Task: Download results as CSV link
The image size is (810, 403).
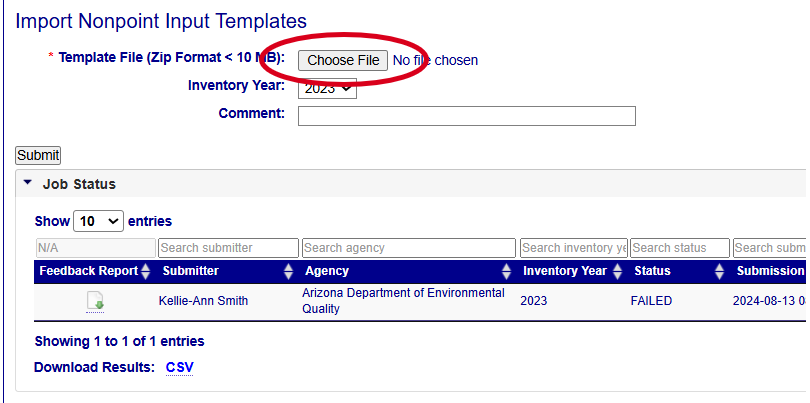Action: [180, 367]
